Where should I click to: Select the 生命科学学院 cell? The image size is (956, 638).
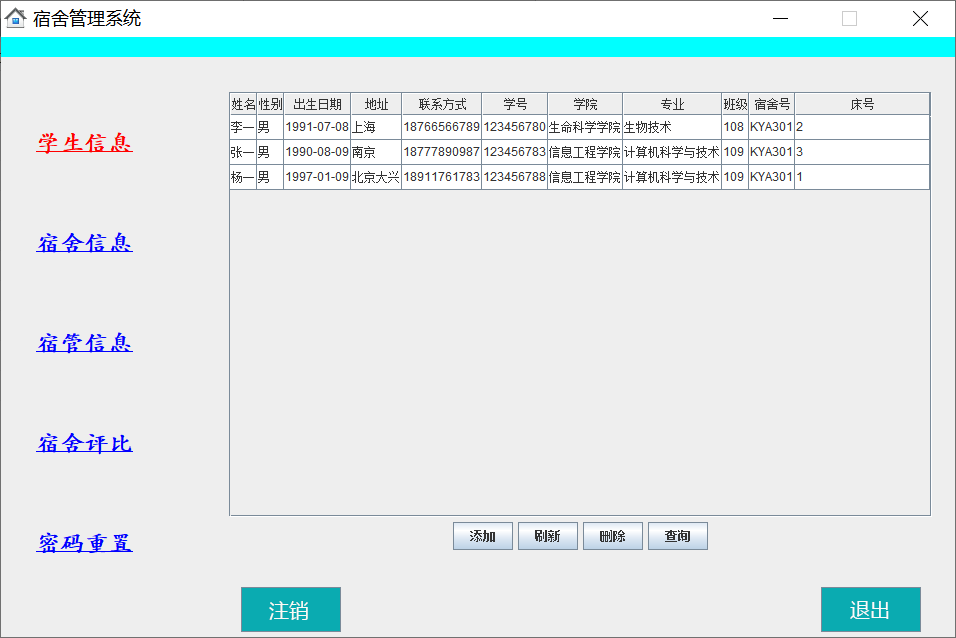tap(585, 127)
